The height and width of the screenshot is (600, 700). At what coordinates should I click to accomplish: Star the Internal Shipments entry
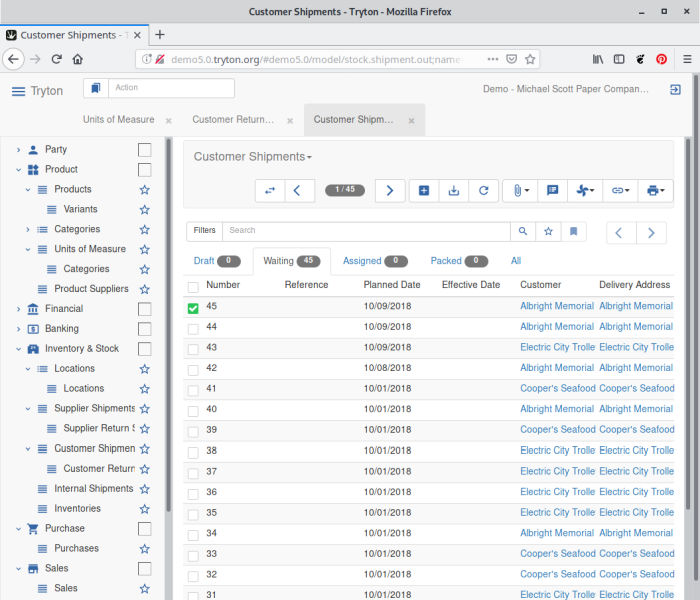pos(144,489)
